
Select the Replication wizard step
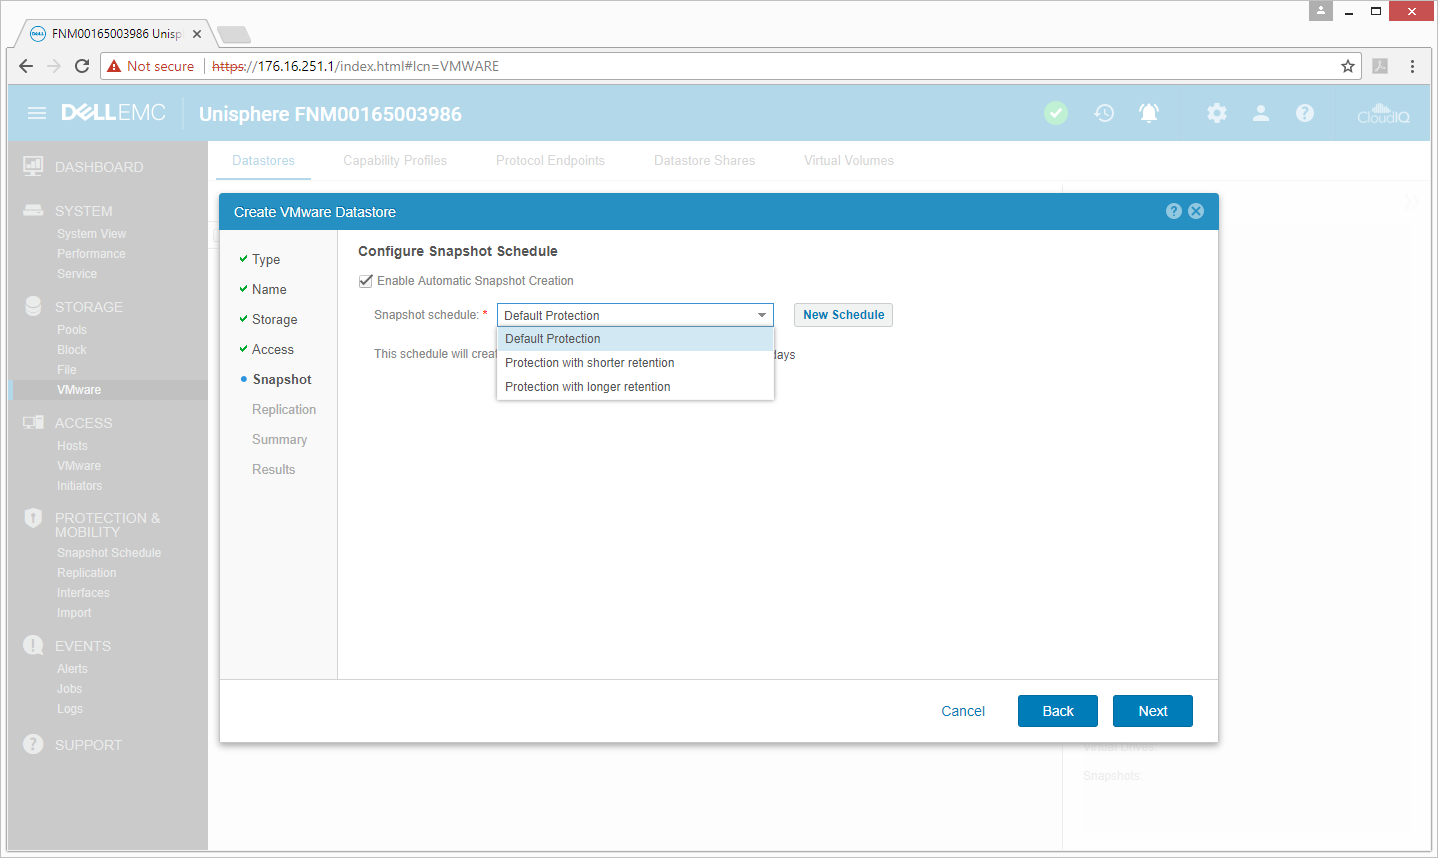(284, 409)
